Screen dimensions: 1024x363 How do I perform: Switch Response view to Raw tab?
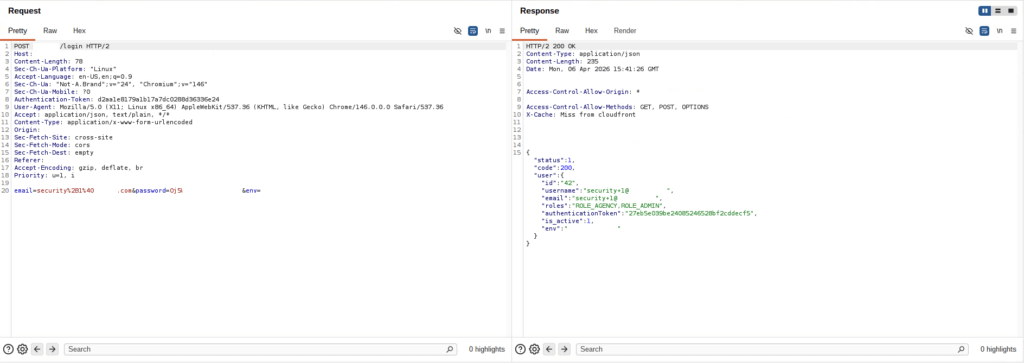562,31
